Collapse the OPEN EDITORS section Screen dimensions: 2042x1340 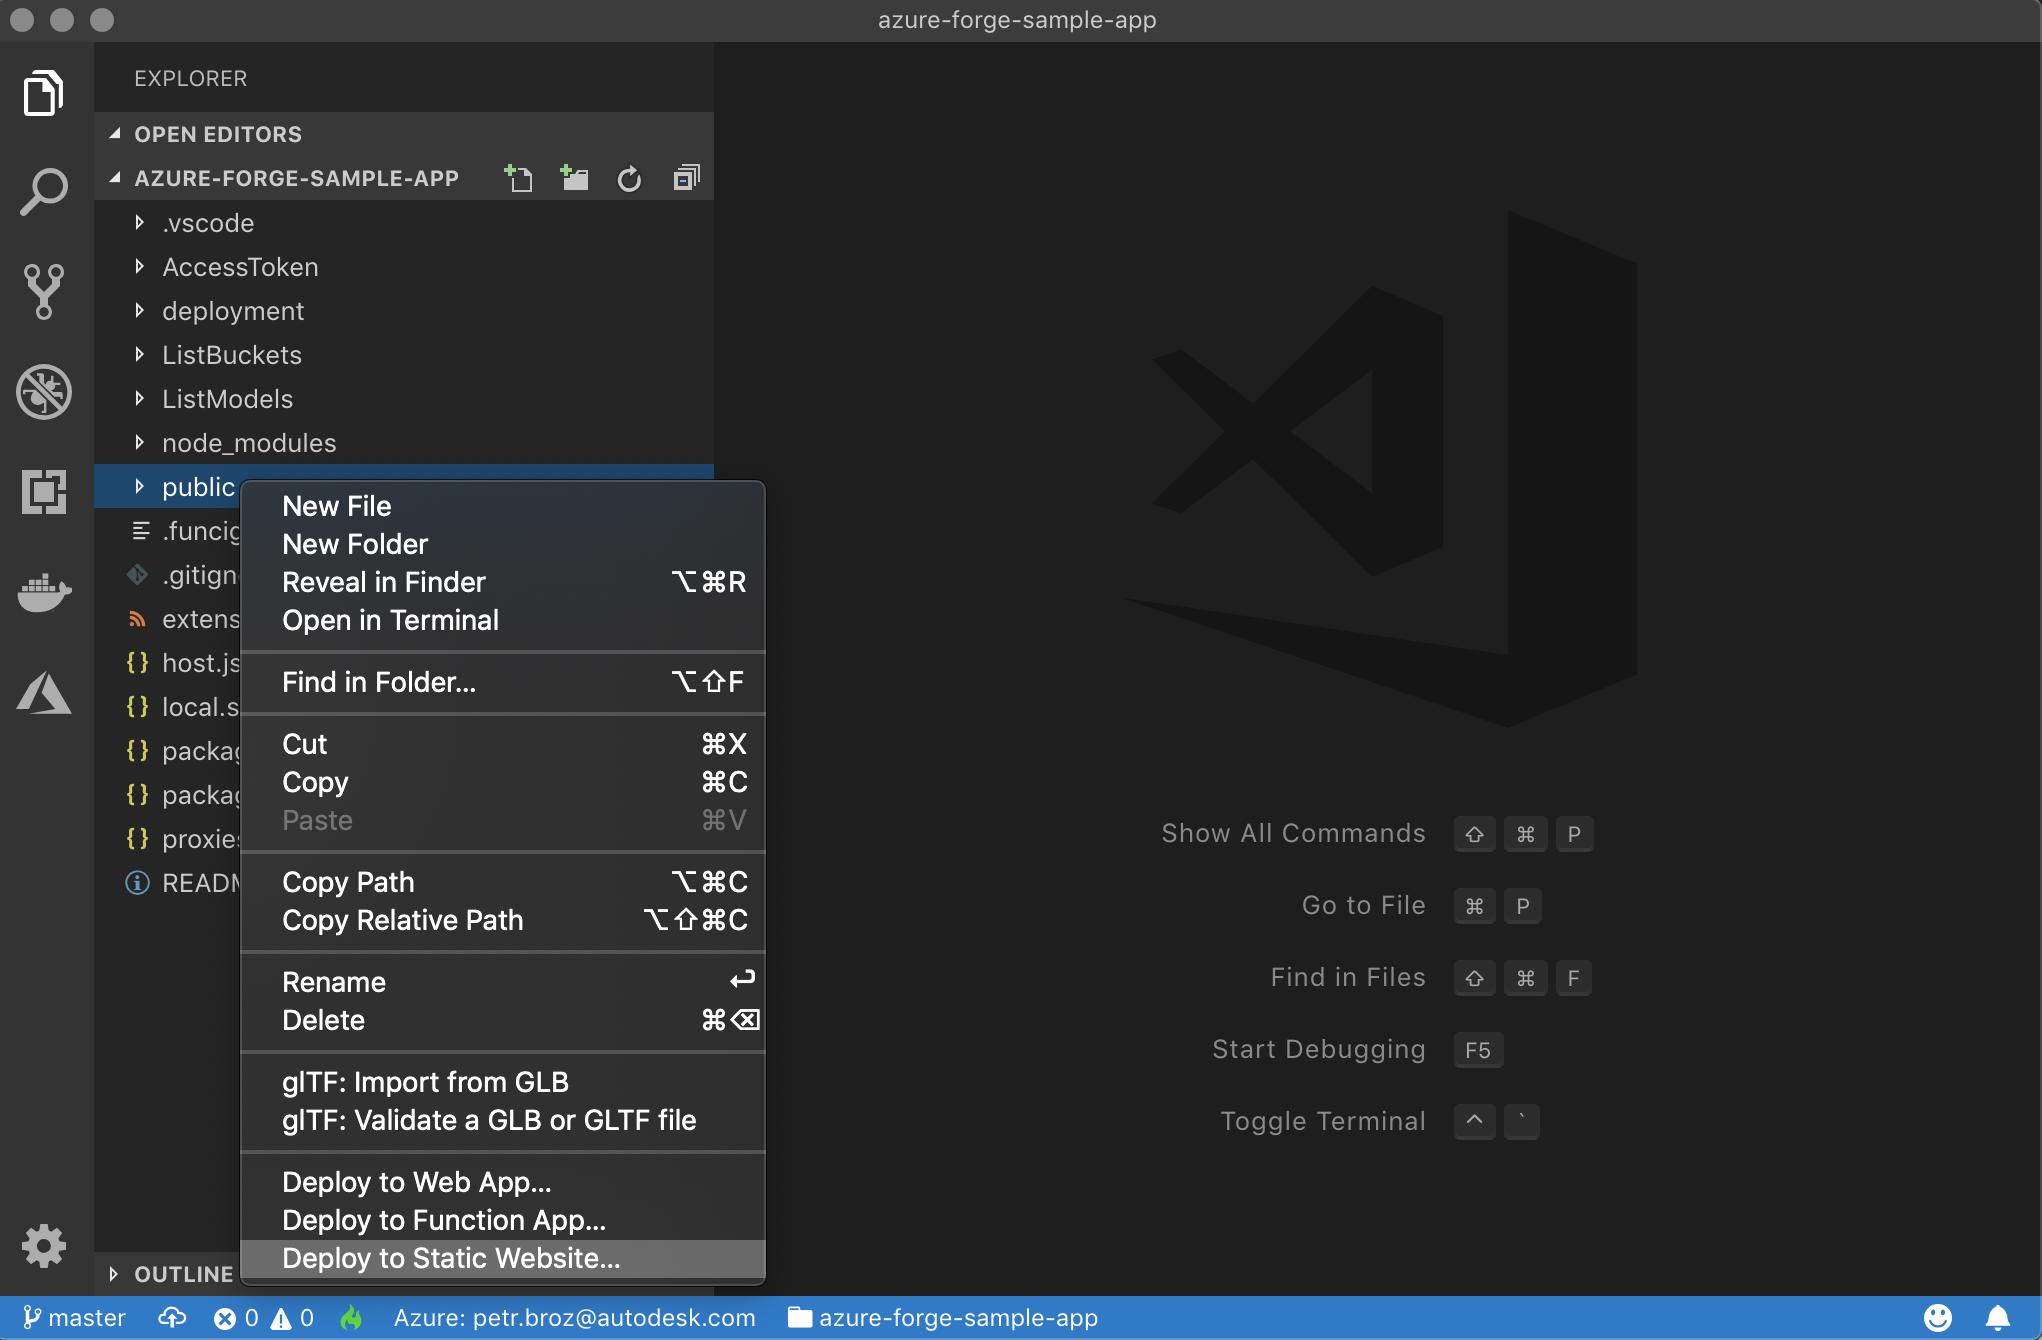(404, 134)
